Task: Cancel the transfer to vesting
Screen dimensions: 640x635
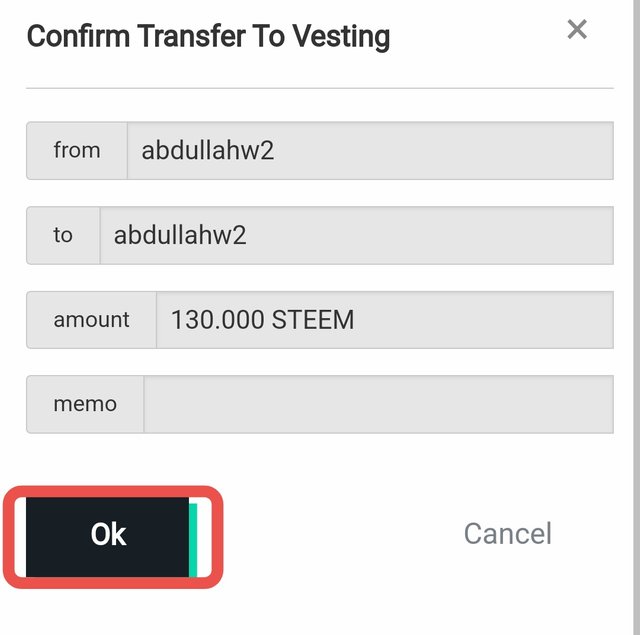Action: [507, 534]
